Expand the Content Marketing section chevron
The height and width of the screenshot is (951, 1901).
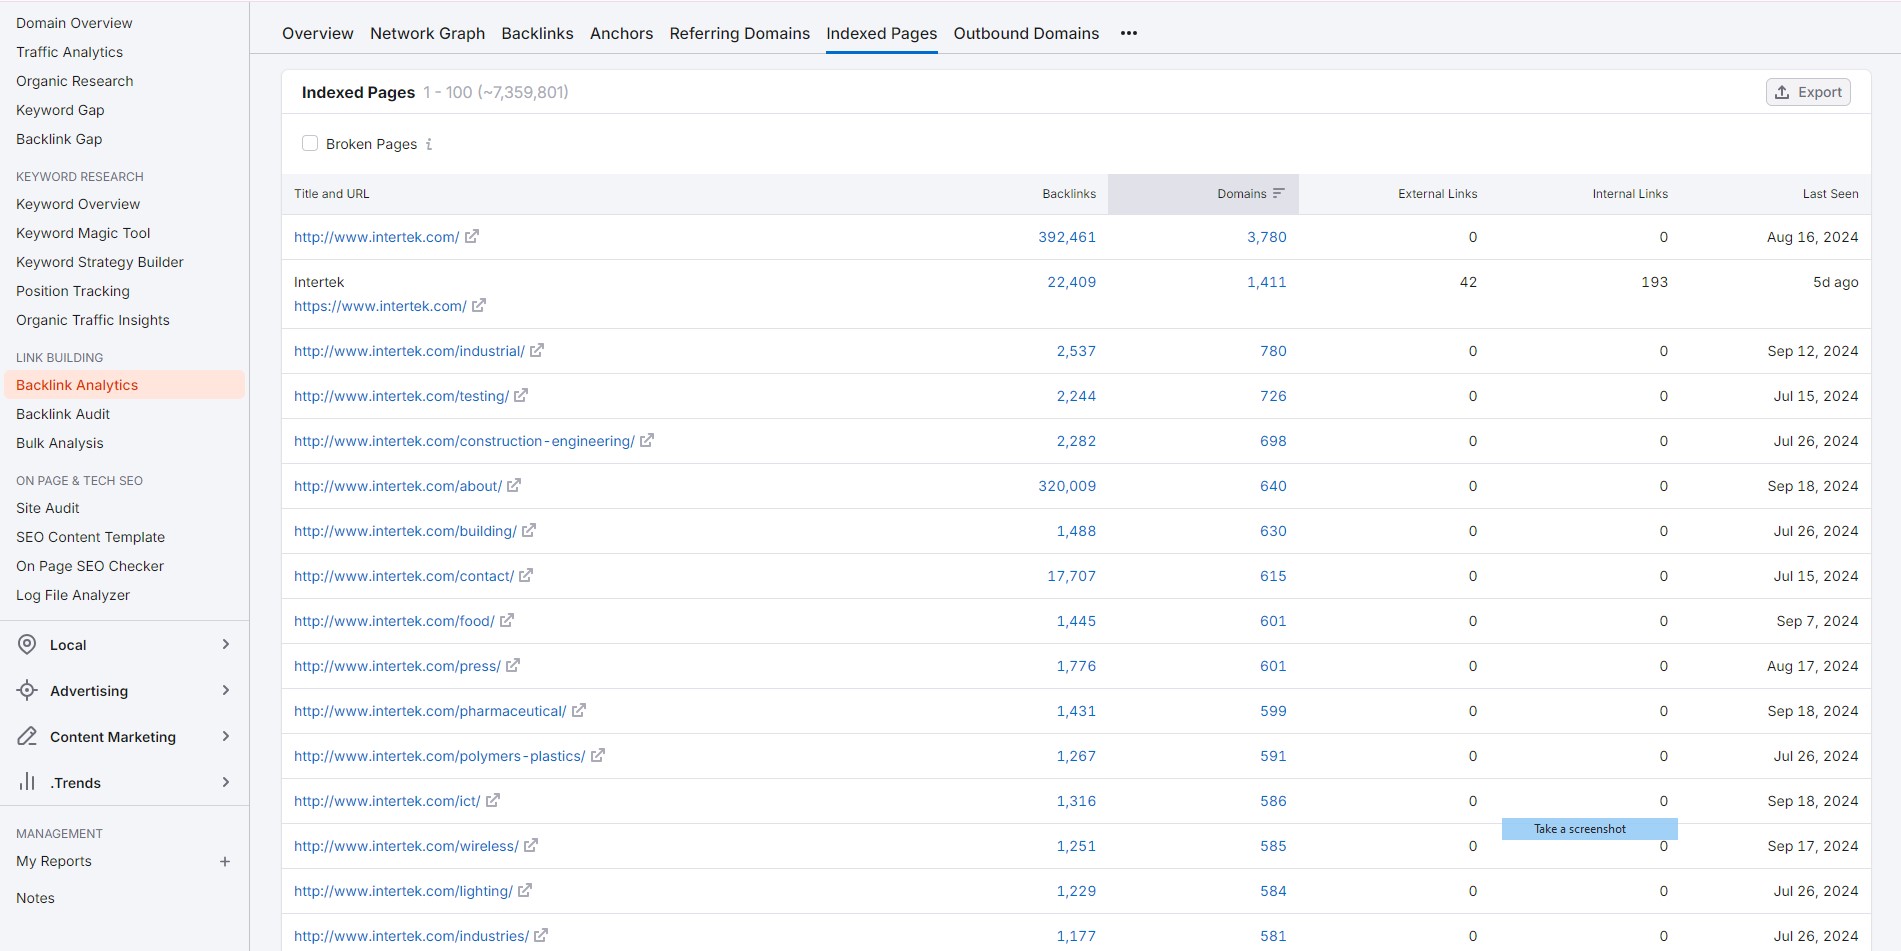[226, 737]
